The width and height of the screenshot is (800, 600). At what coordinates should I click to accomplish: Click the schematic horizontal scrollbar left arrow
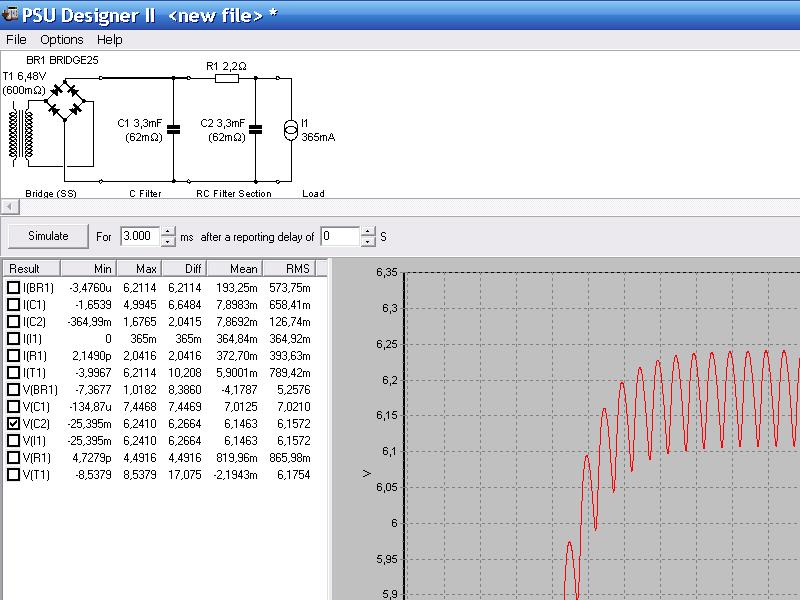tap(8, 206)
